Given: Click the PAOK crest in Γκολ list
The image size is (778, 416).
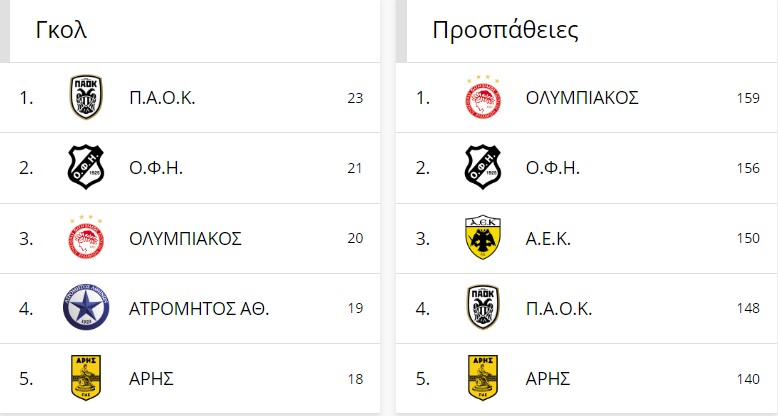Looking at the screenshot, I should pos(86,97).
